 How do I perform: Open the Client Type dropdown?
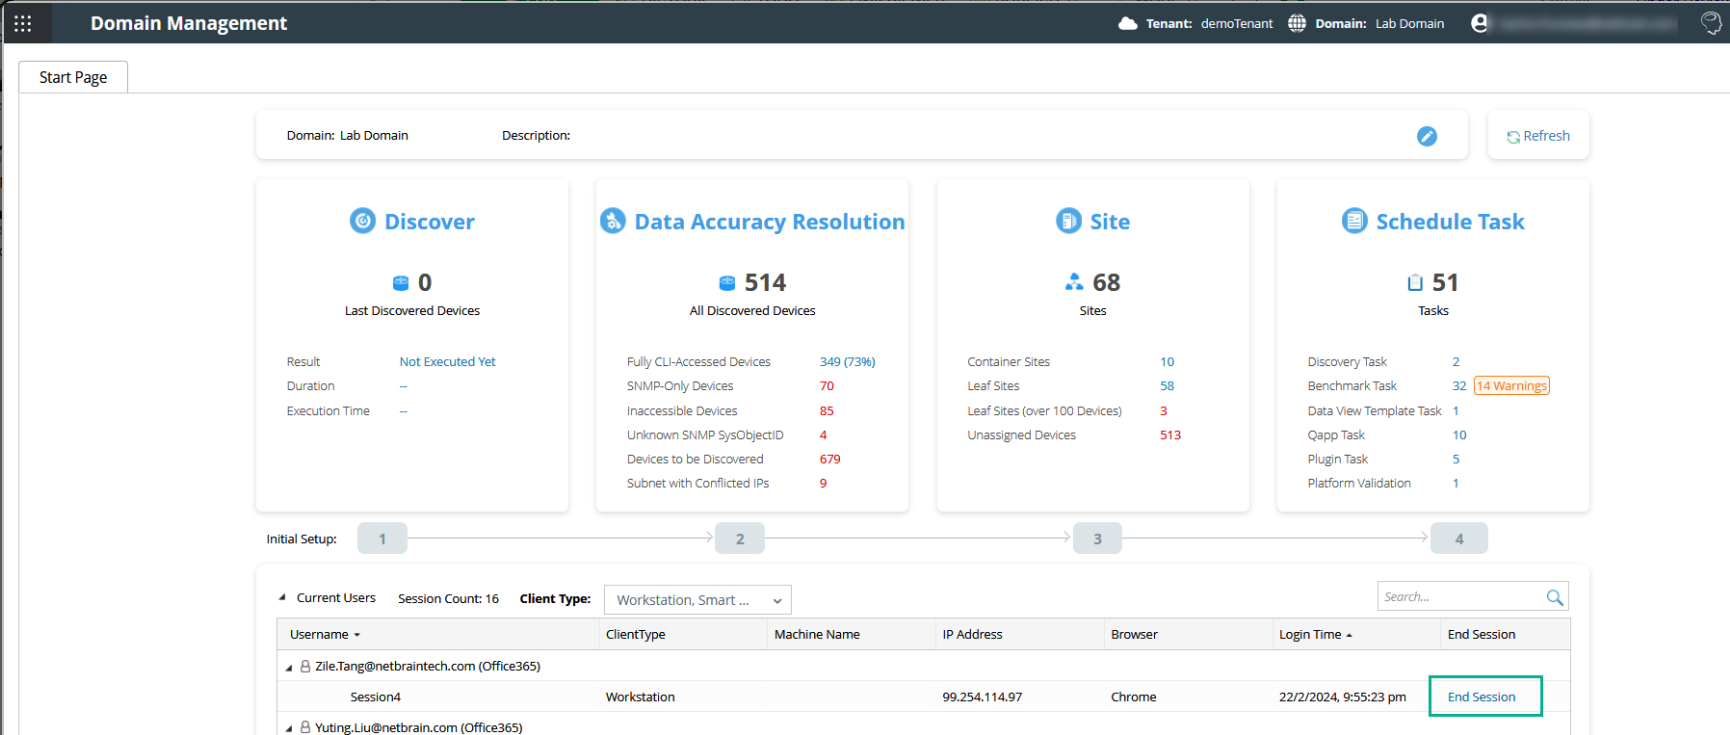[x=697, y=600]
